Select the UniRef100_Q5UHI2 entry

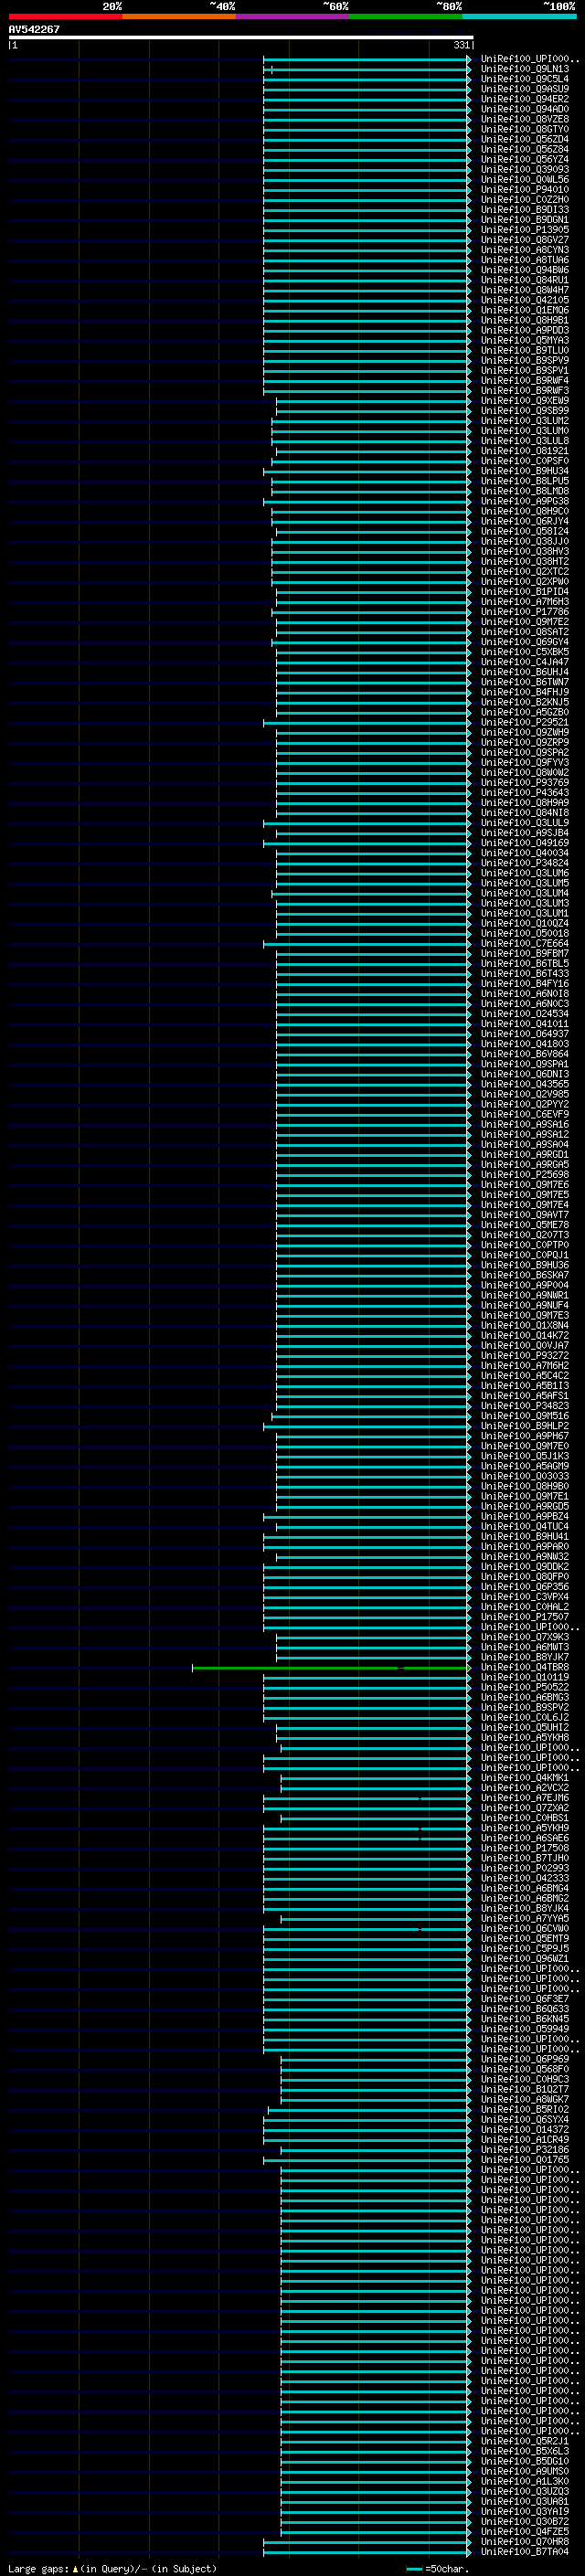(x=525, y=1727)
